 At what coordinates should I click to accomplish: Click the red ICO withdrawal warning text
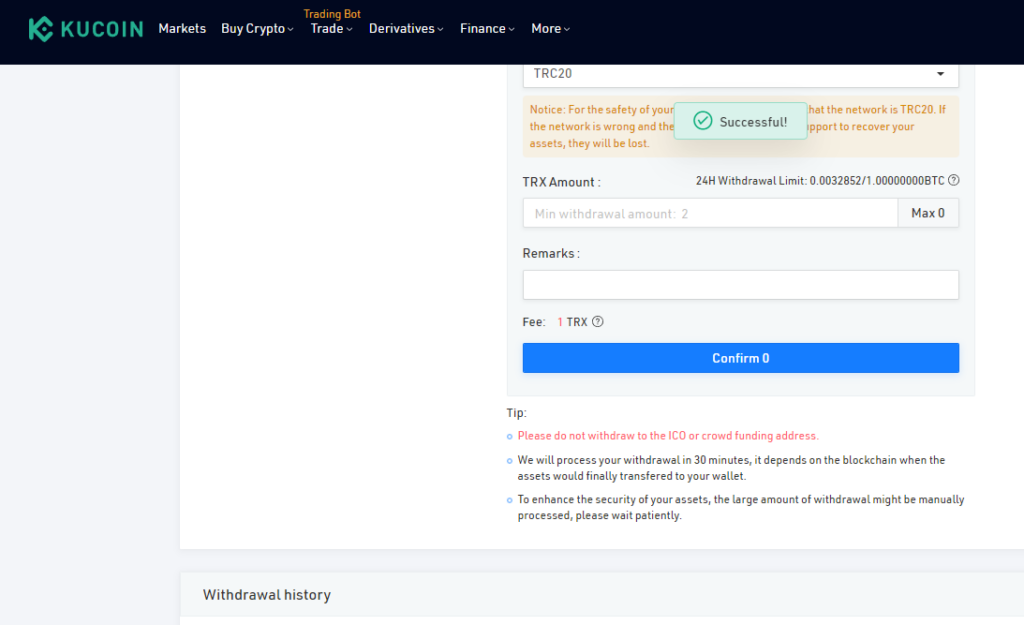click(x=667, y=436)
